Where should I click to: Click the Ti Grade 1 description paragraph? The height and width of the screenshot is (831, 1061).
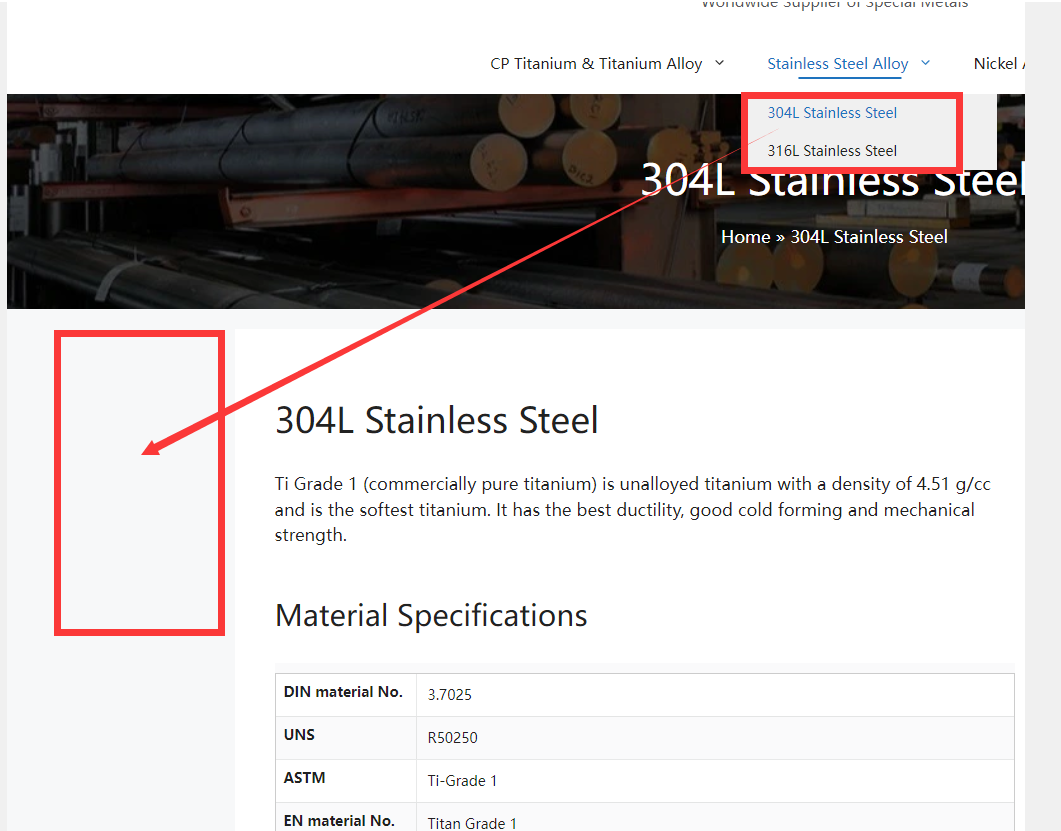click(x=633, y=510)
